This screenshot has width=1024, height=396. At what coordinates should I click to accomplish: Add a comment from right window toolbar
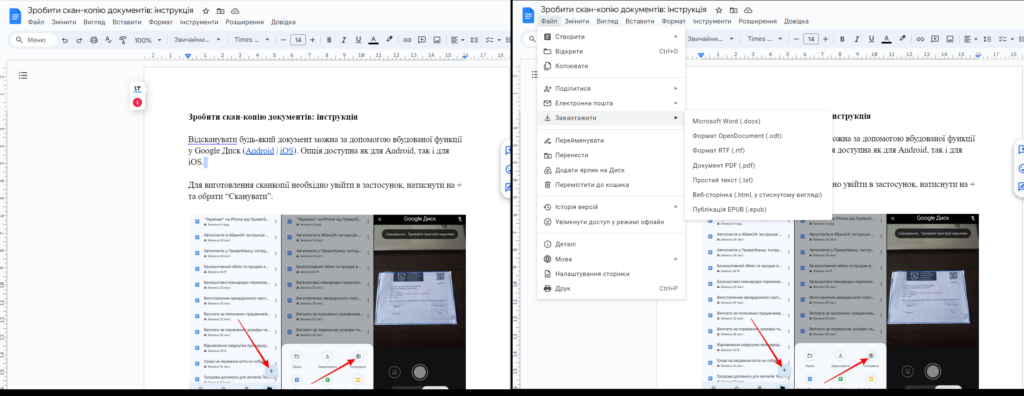tap(935, 40)
